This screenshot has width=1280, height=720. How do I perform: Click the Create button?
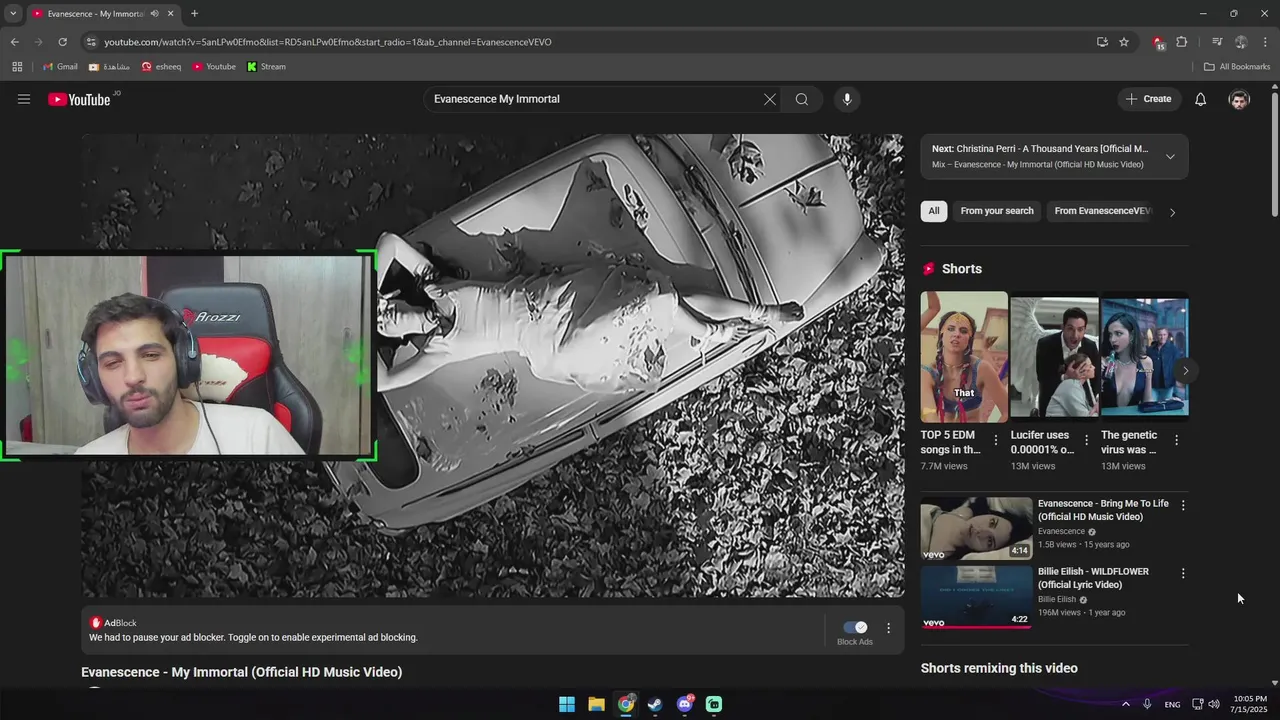(x=1148, y=99)
